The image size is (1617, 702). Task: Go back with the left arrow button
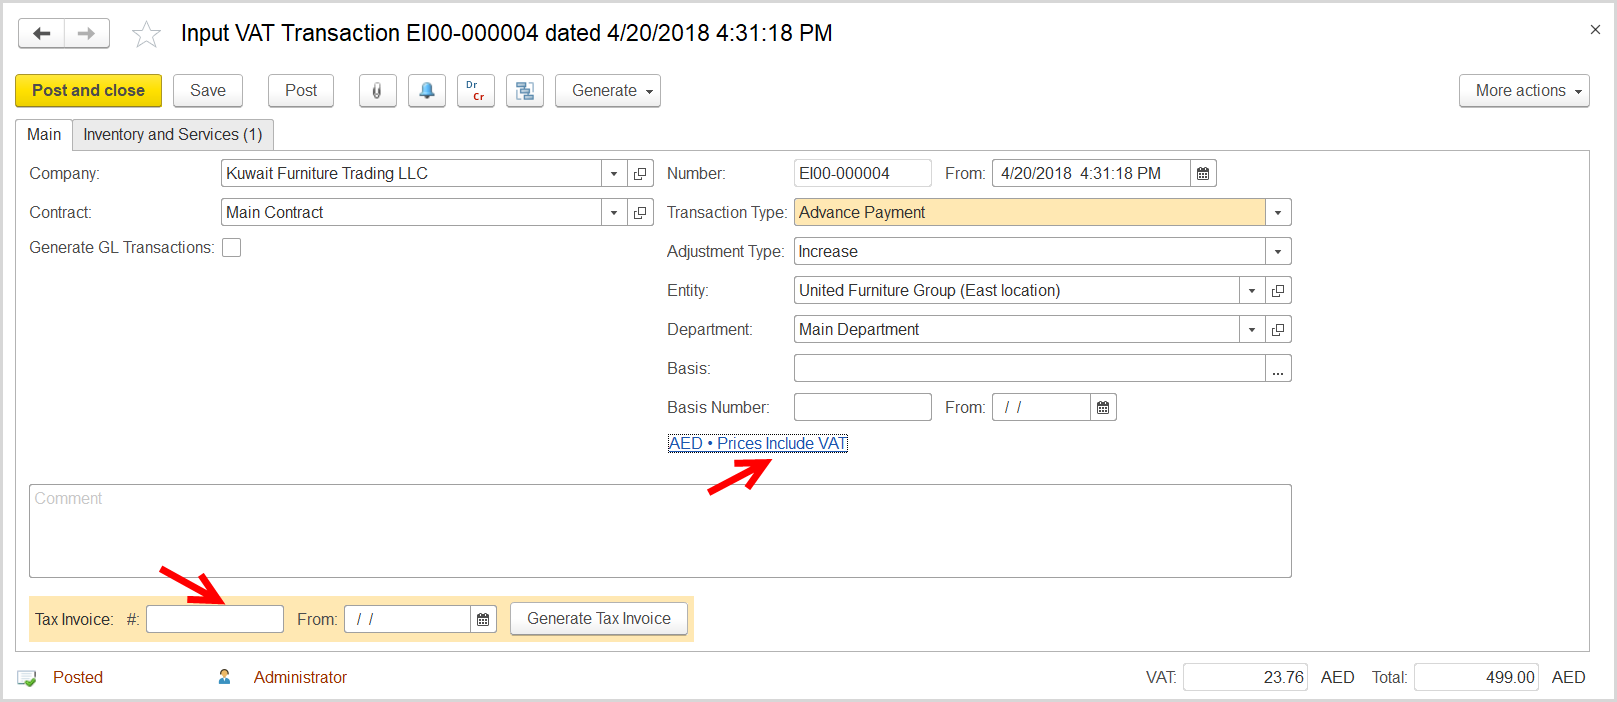click(x=42, y=33)
